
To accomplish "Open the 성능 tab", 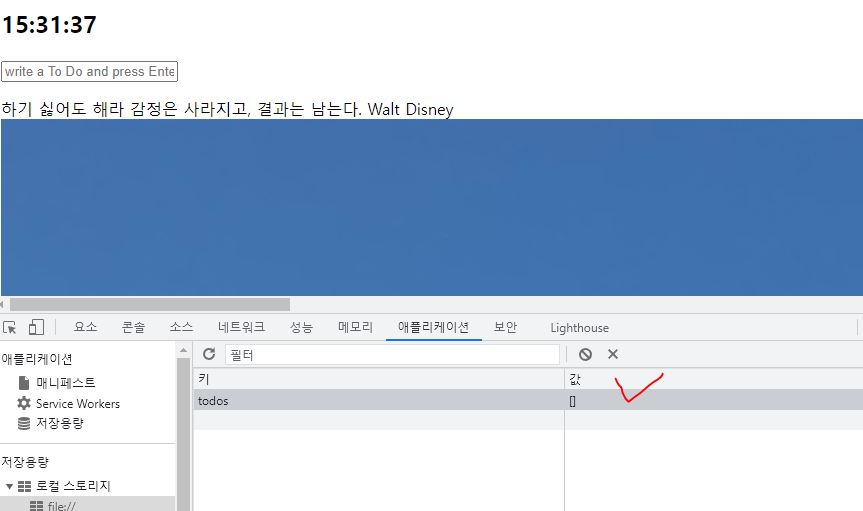I will pyautogui.click(x=301, y=327).
